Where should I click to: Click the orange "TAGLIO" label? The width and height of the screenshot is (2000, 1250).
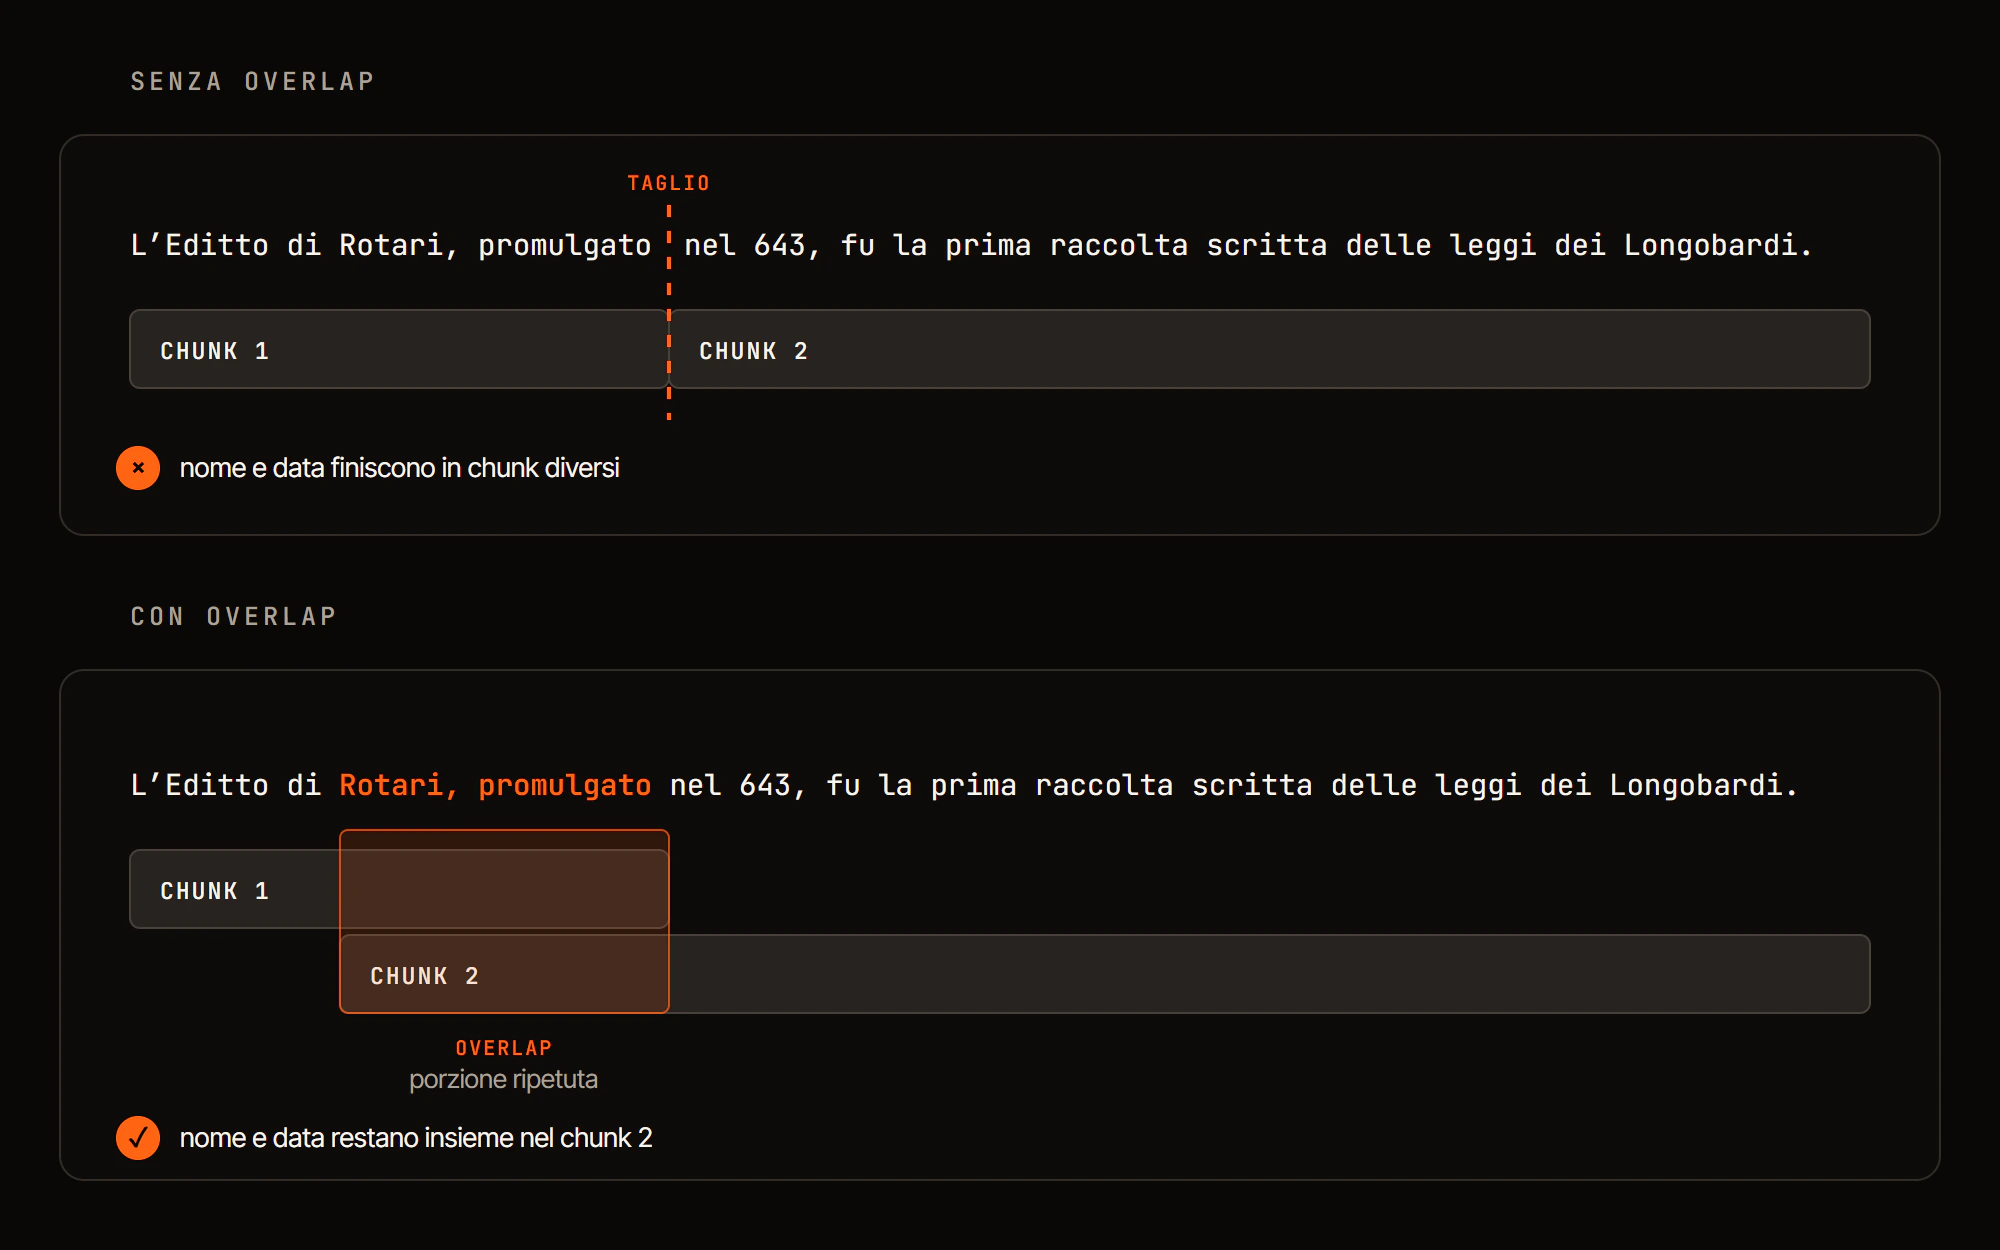tap(669, 183)
